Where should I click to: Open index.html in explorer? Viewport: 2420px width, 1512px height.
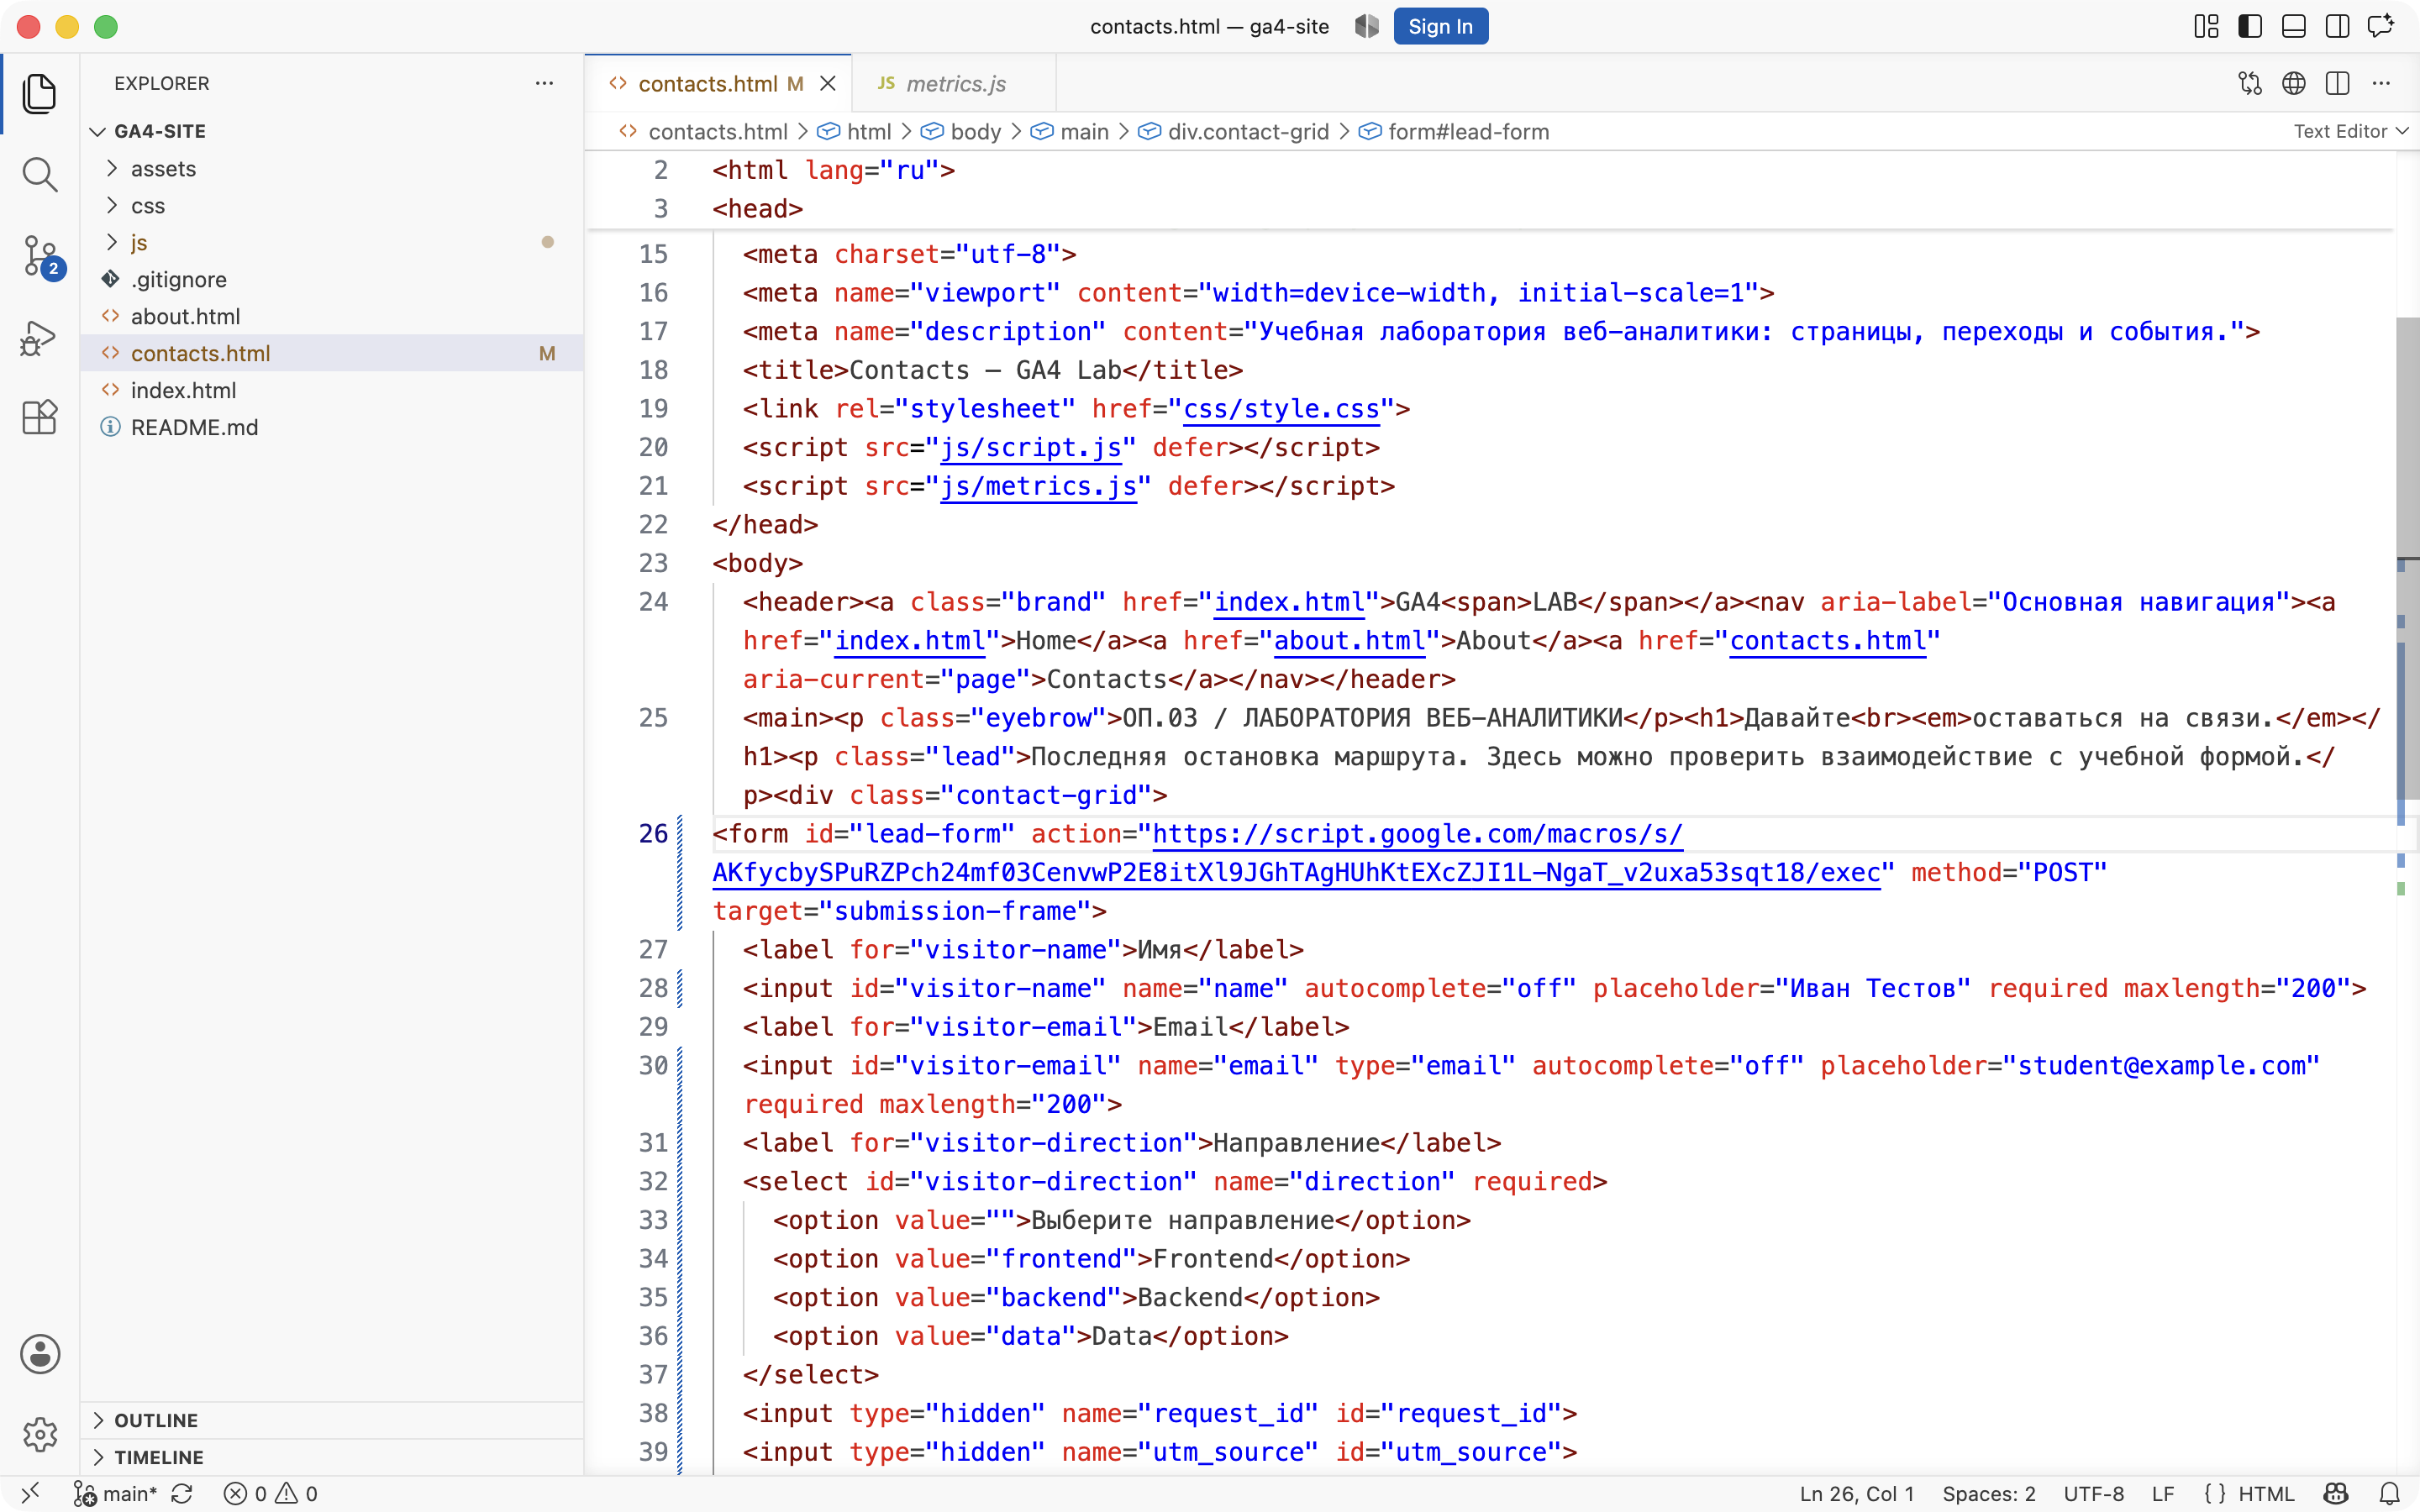(332, 390)
